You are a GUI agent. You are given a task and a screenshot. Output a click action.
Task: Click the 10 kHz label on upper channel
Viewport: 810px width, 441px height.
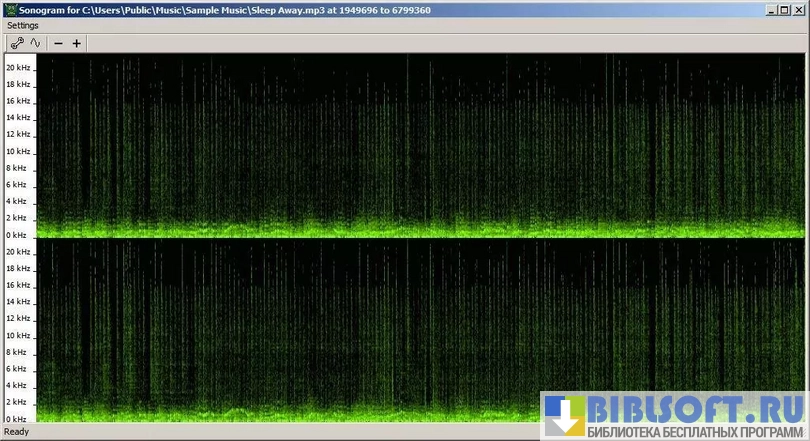19,151
